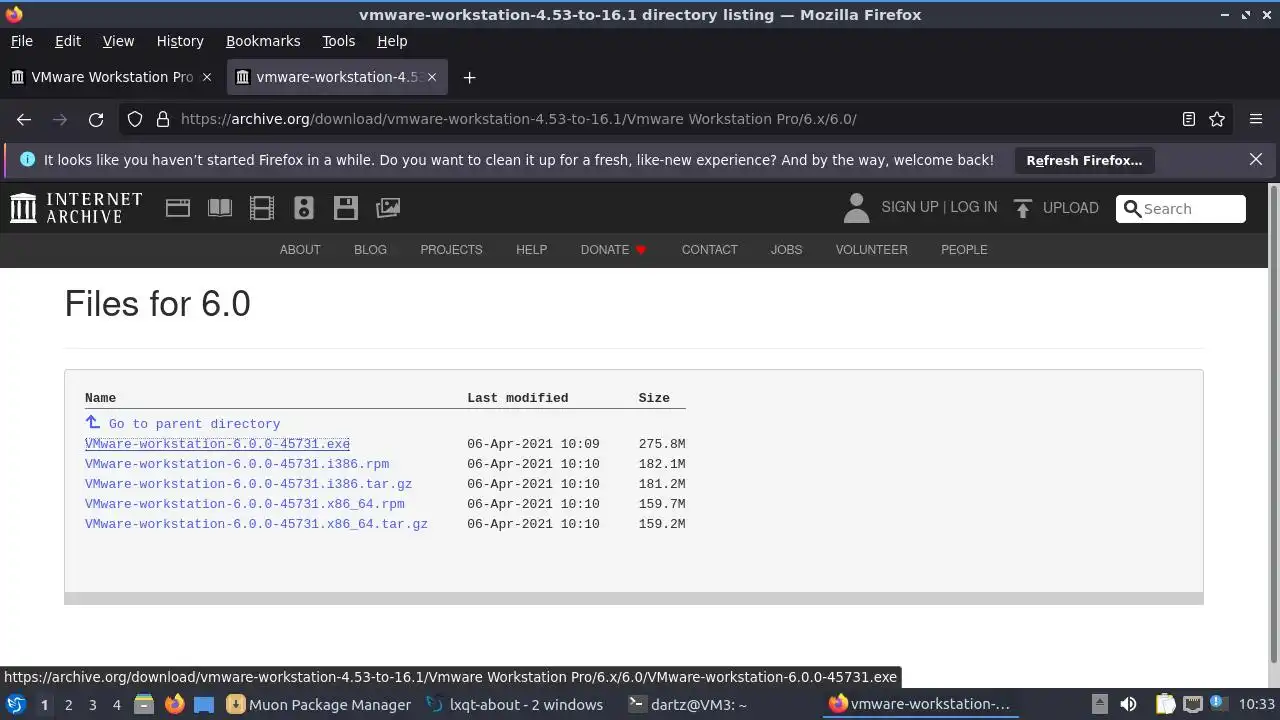Click the UPLOAD link text
This screenshot has width=1280, height=720.
point(1070,208)
